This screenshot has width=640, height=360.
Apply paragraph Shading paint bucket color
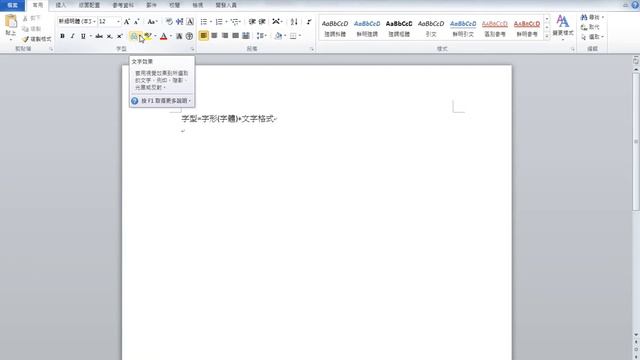pyautogui.click(x=278, y=36)
